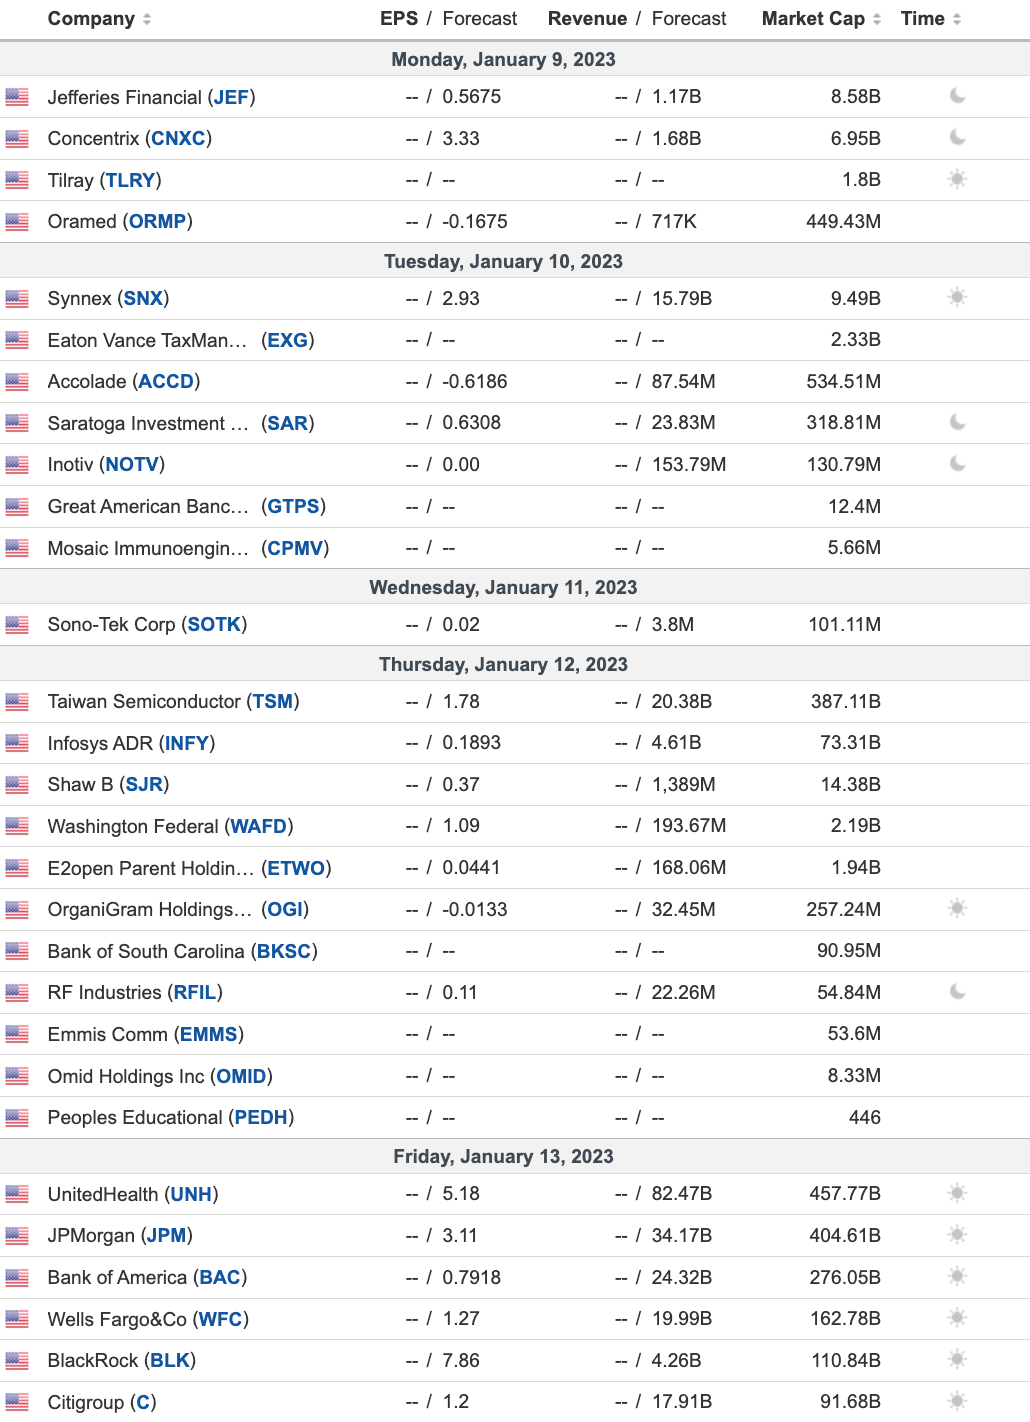Click the moon icon in Inotiv row
This screenshot has height=1422, width=1030.
[957, 464]
